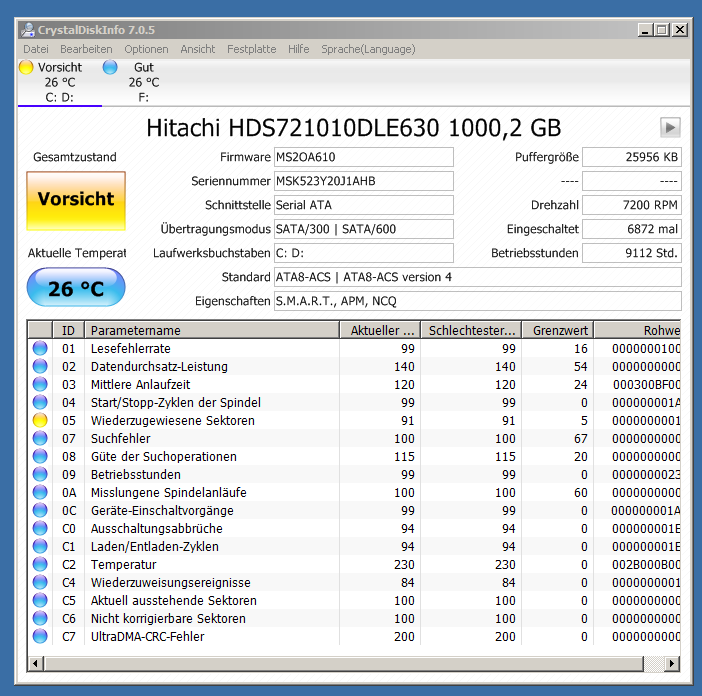Click blue status orb for Mittlere Anlaufzeit

(x=40, y=384)
